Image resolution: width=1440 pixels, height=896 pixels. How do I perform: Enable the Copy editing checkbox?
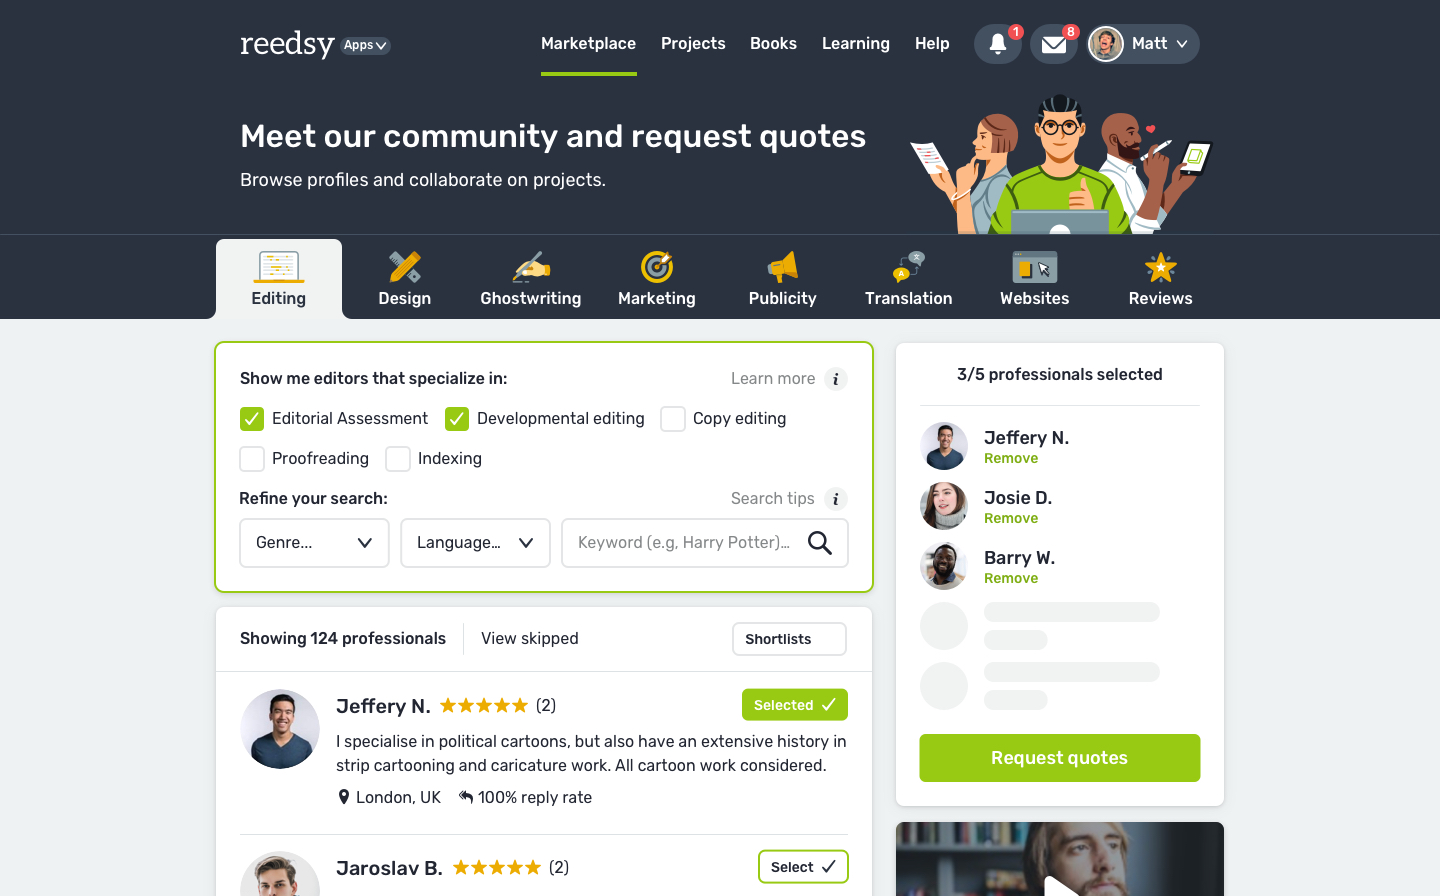point(673,419)
